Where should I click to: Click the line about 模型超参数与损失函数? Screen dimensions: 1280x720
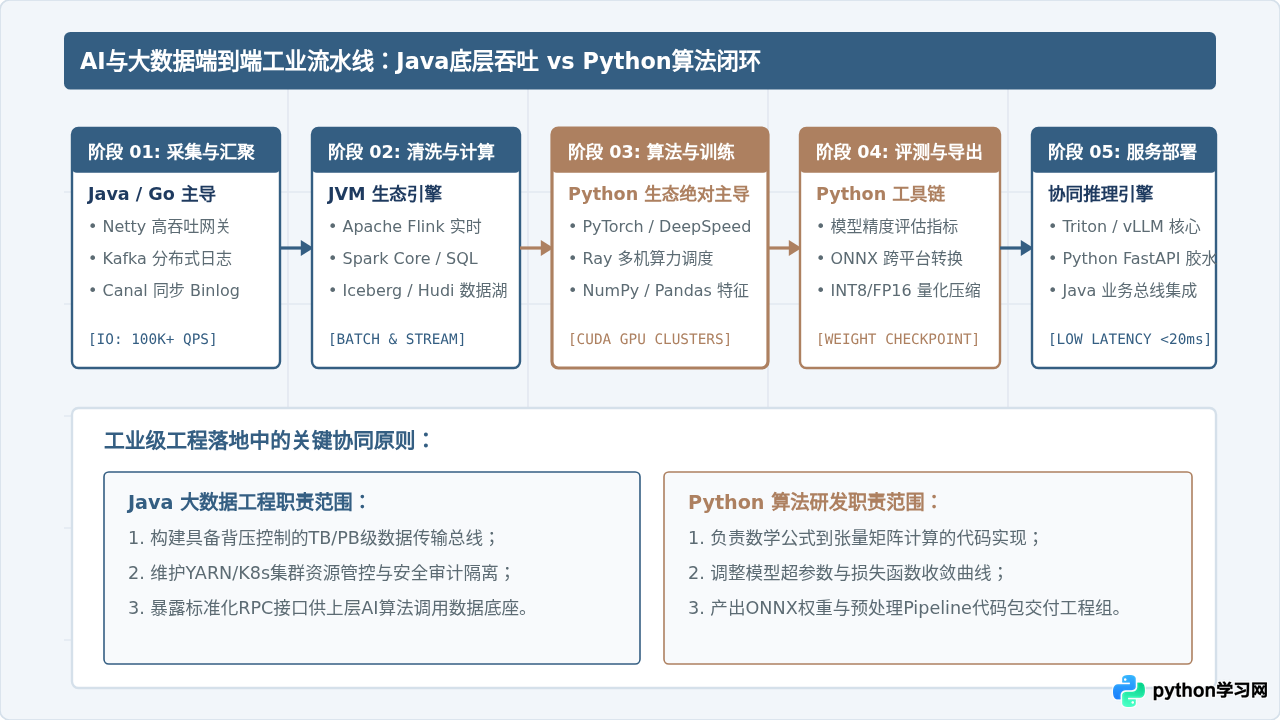[847, 573]
